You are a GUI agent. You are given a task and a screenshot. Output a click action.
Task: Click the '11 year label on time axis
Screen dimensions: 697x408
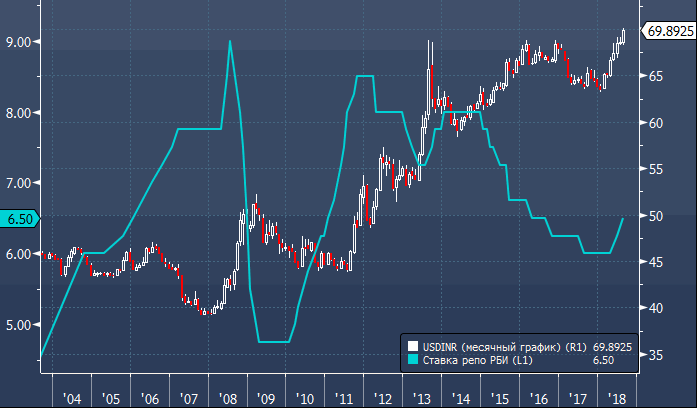[344, 397]
